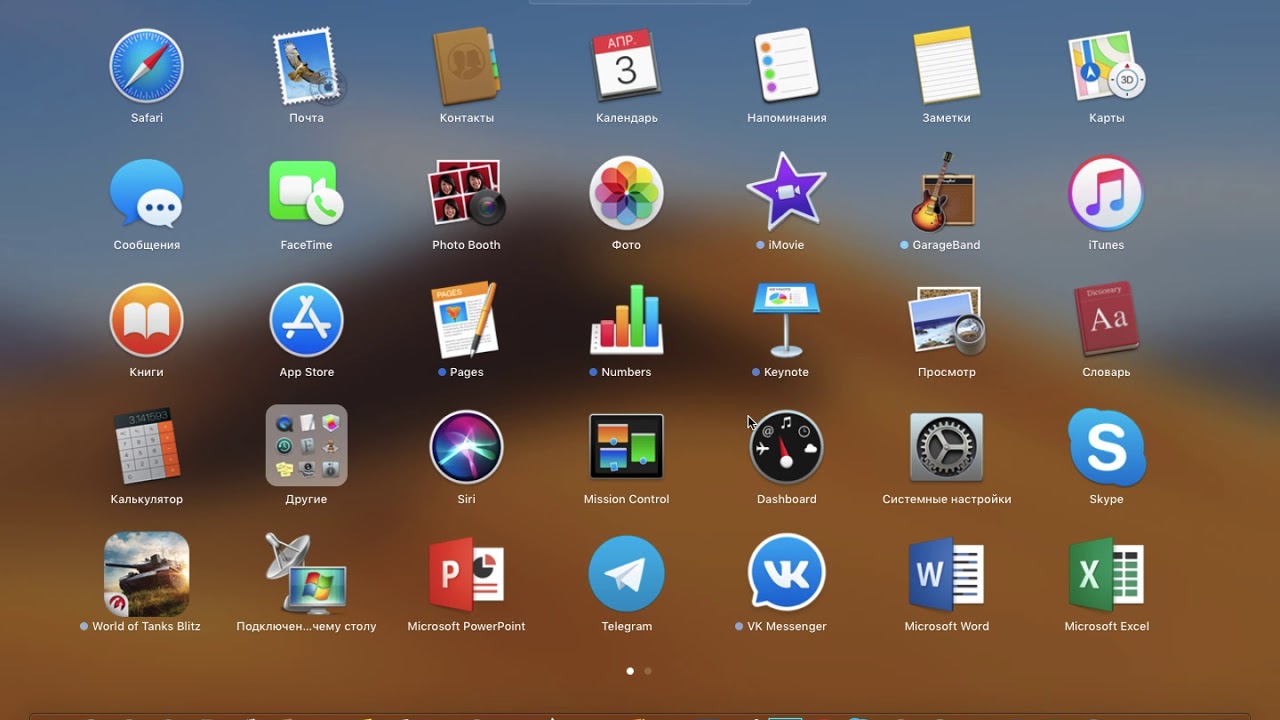
Task: Open Microsoft PowerPoint
Action: 467,574
